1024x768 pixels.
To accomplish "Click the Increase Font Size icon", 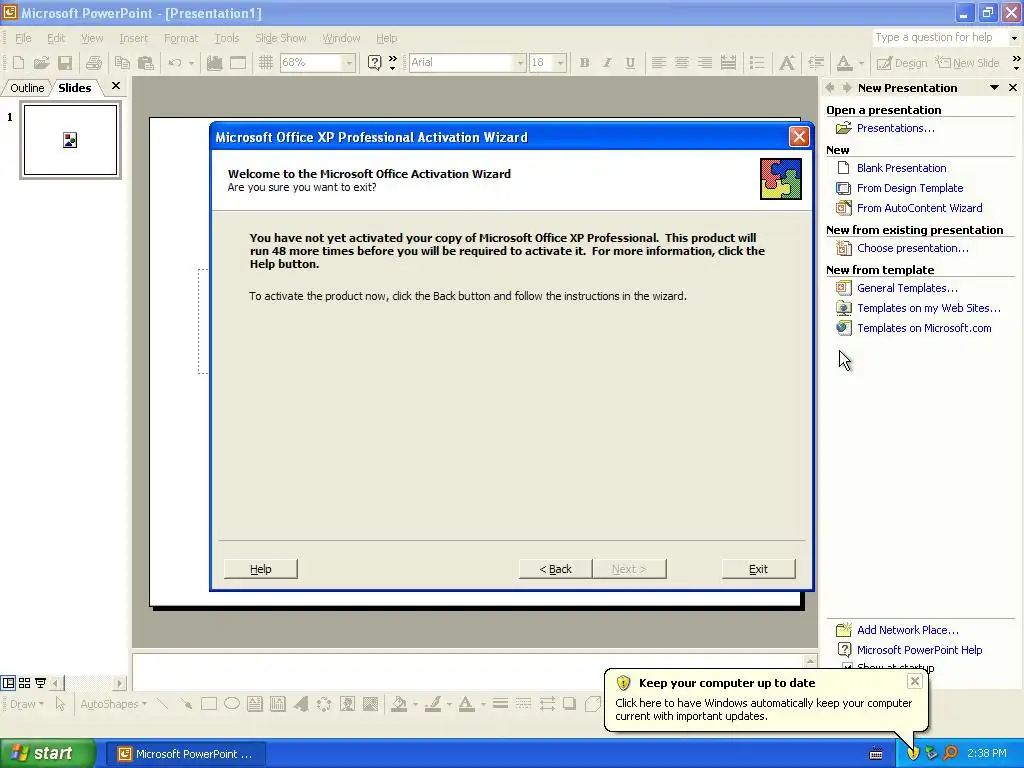I will tap(787, 63).
